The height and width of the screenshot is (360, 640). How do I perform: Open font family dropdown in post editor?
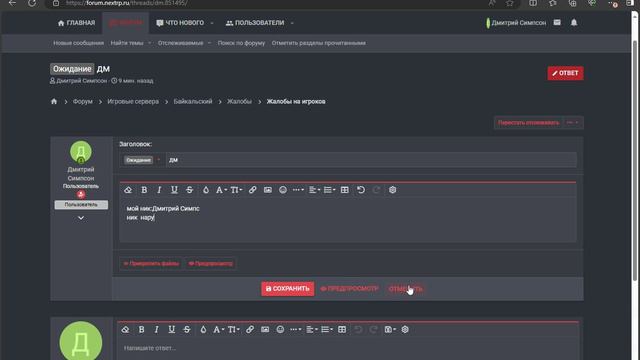[x=221, y=190]
